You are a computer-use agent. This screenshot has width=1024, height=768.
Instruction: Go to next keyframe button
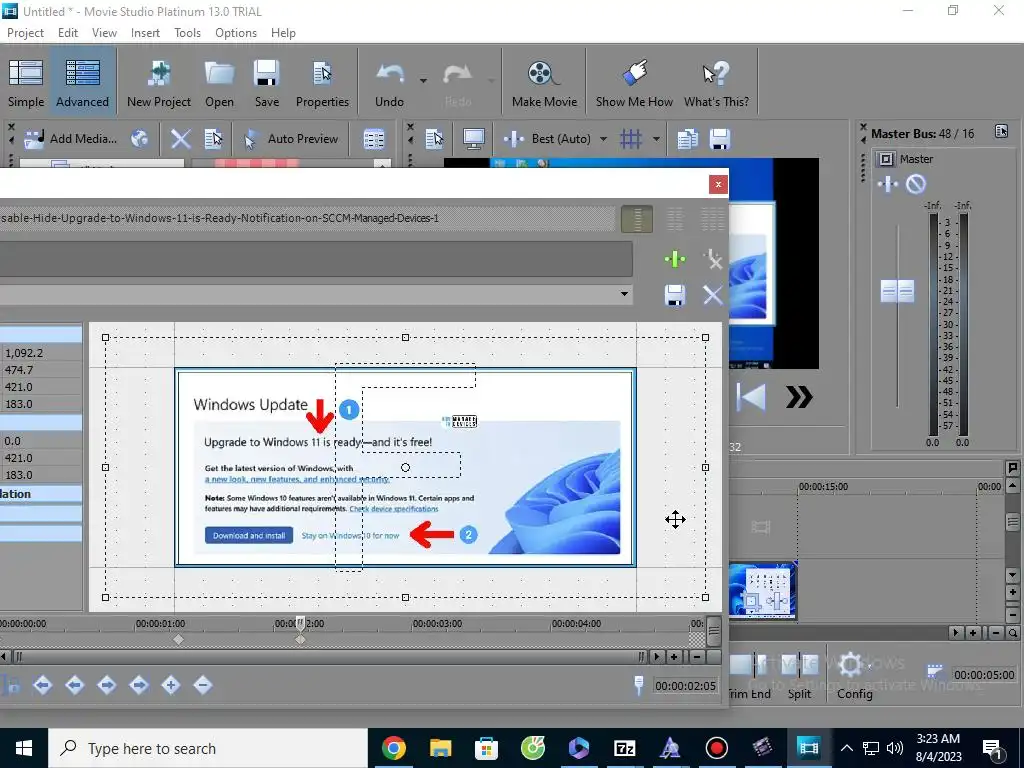106,685
